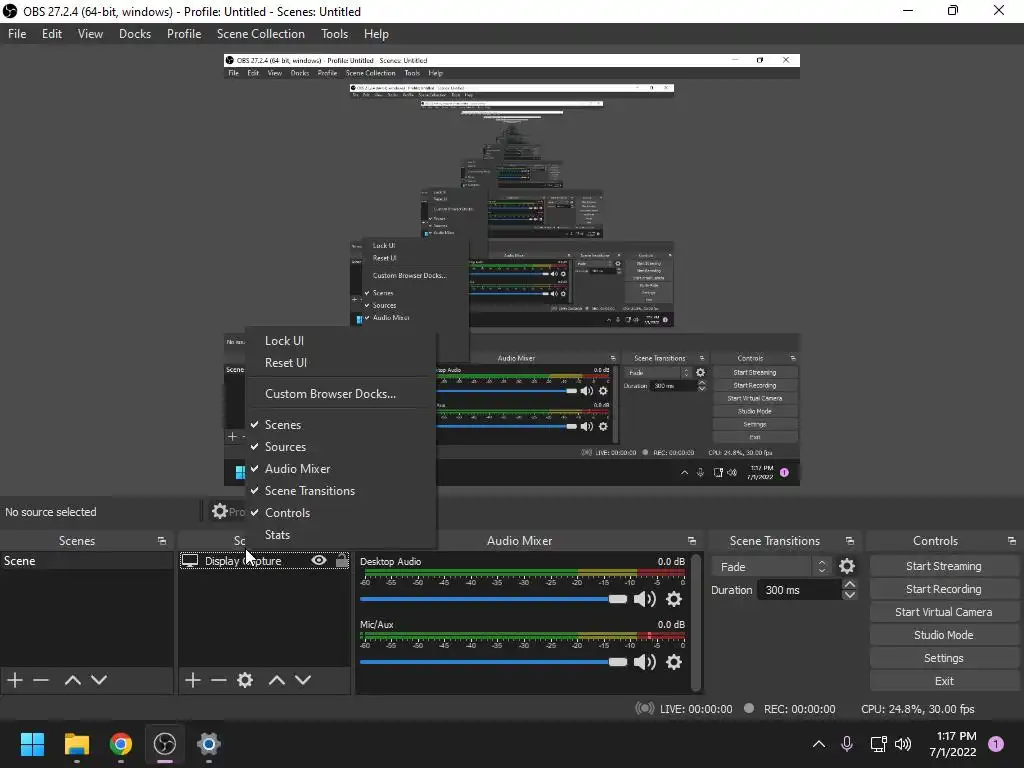Screen dimensions: 1024x768
Task: Increase transition duration up arrow
Action: (850, 584)
